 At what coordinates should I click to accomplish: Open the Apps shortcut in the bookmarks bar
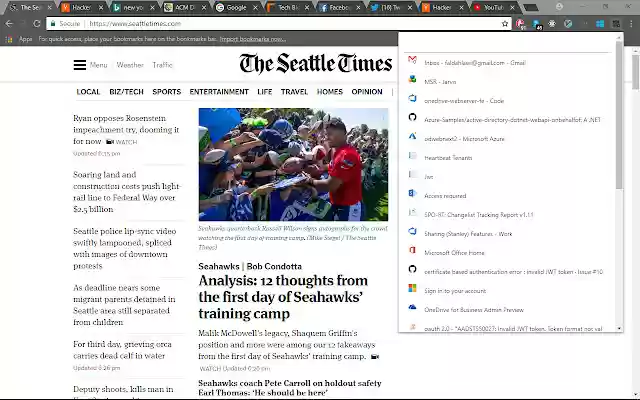click(20, 39)
